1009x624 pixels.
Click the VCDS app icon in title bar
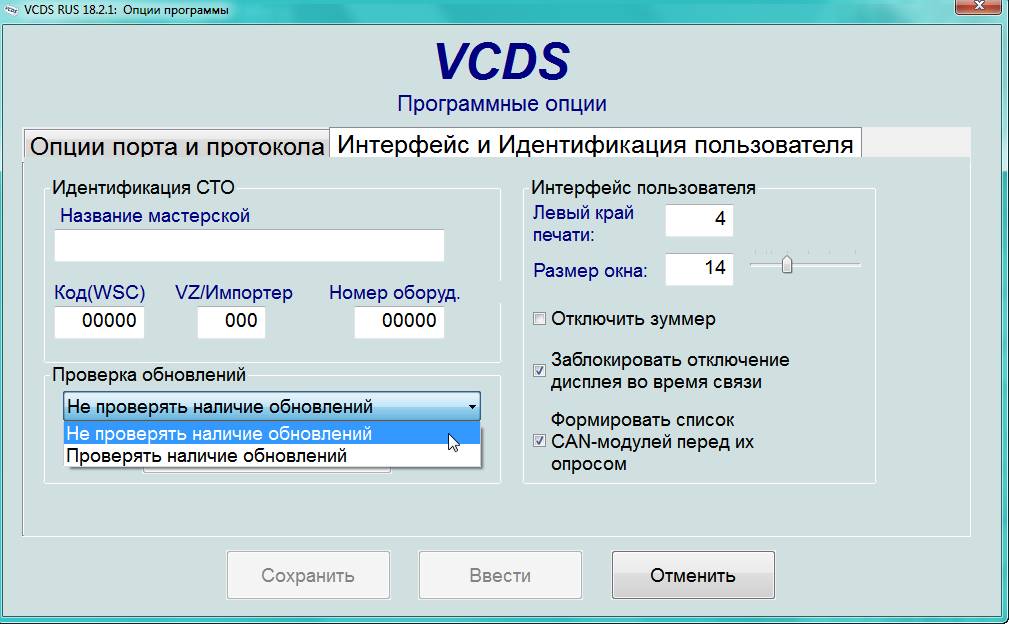click(11, 10)
